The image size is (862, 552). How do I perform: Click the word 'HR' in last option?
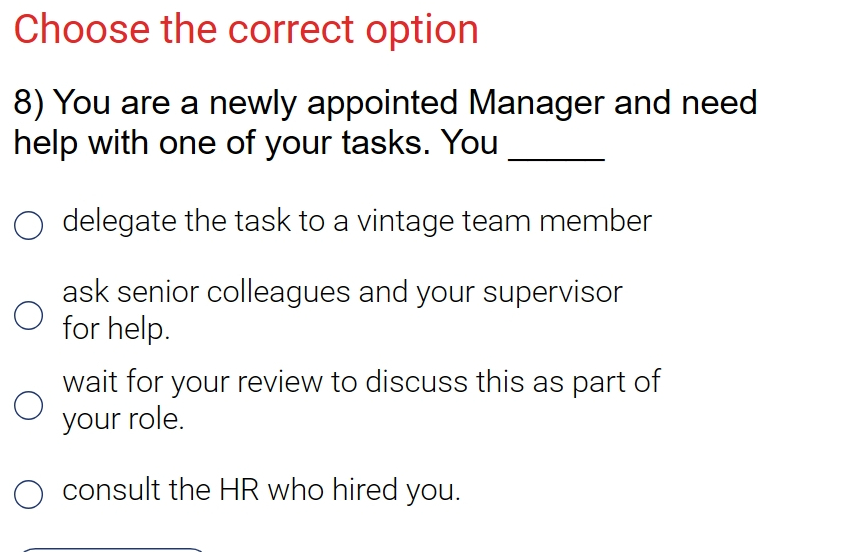(x=239, y=490)
